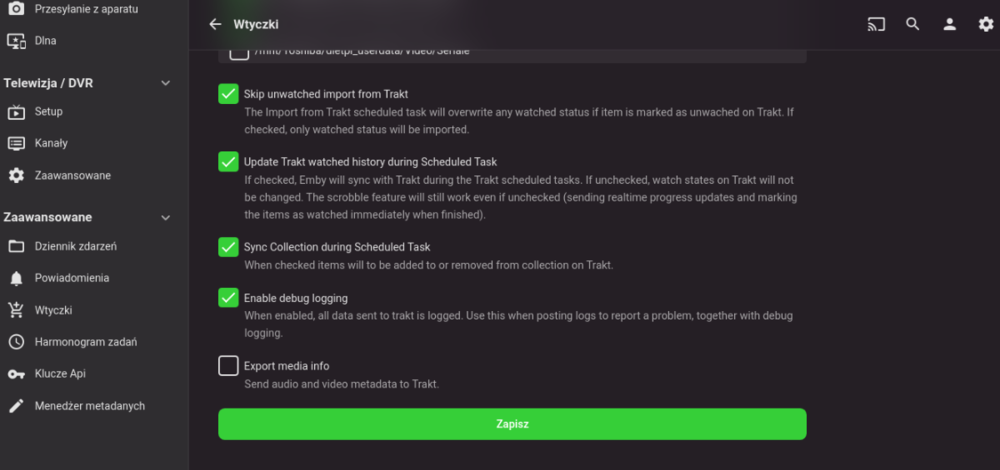Click the back arrow next to Wtyczki

[215, 24]
